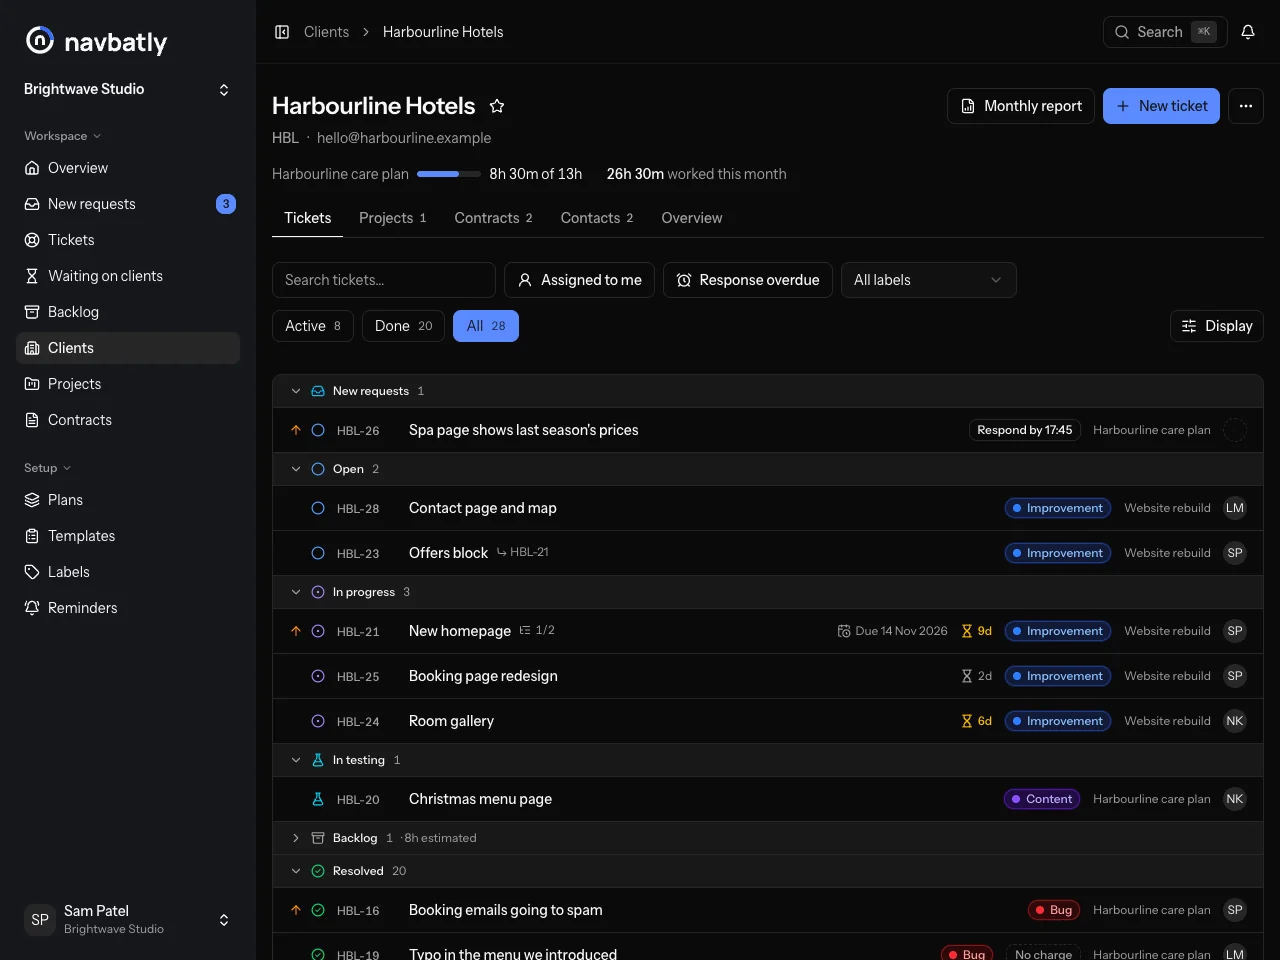Create a New ticket
The image size is (1280, 960).
tap(1161, 106)
